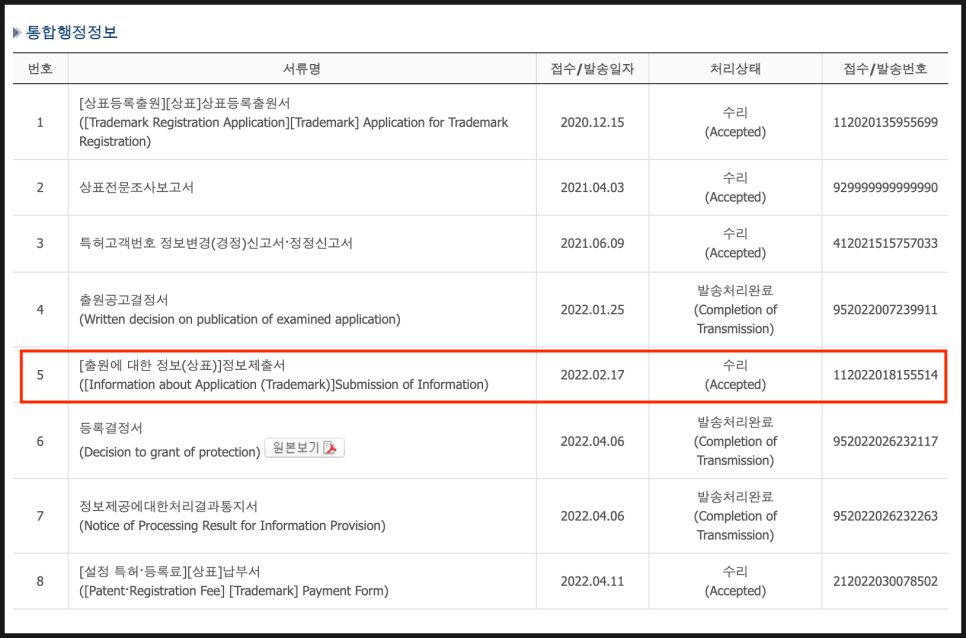Select the 접수/발송일자 column header

click(592, 68)
